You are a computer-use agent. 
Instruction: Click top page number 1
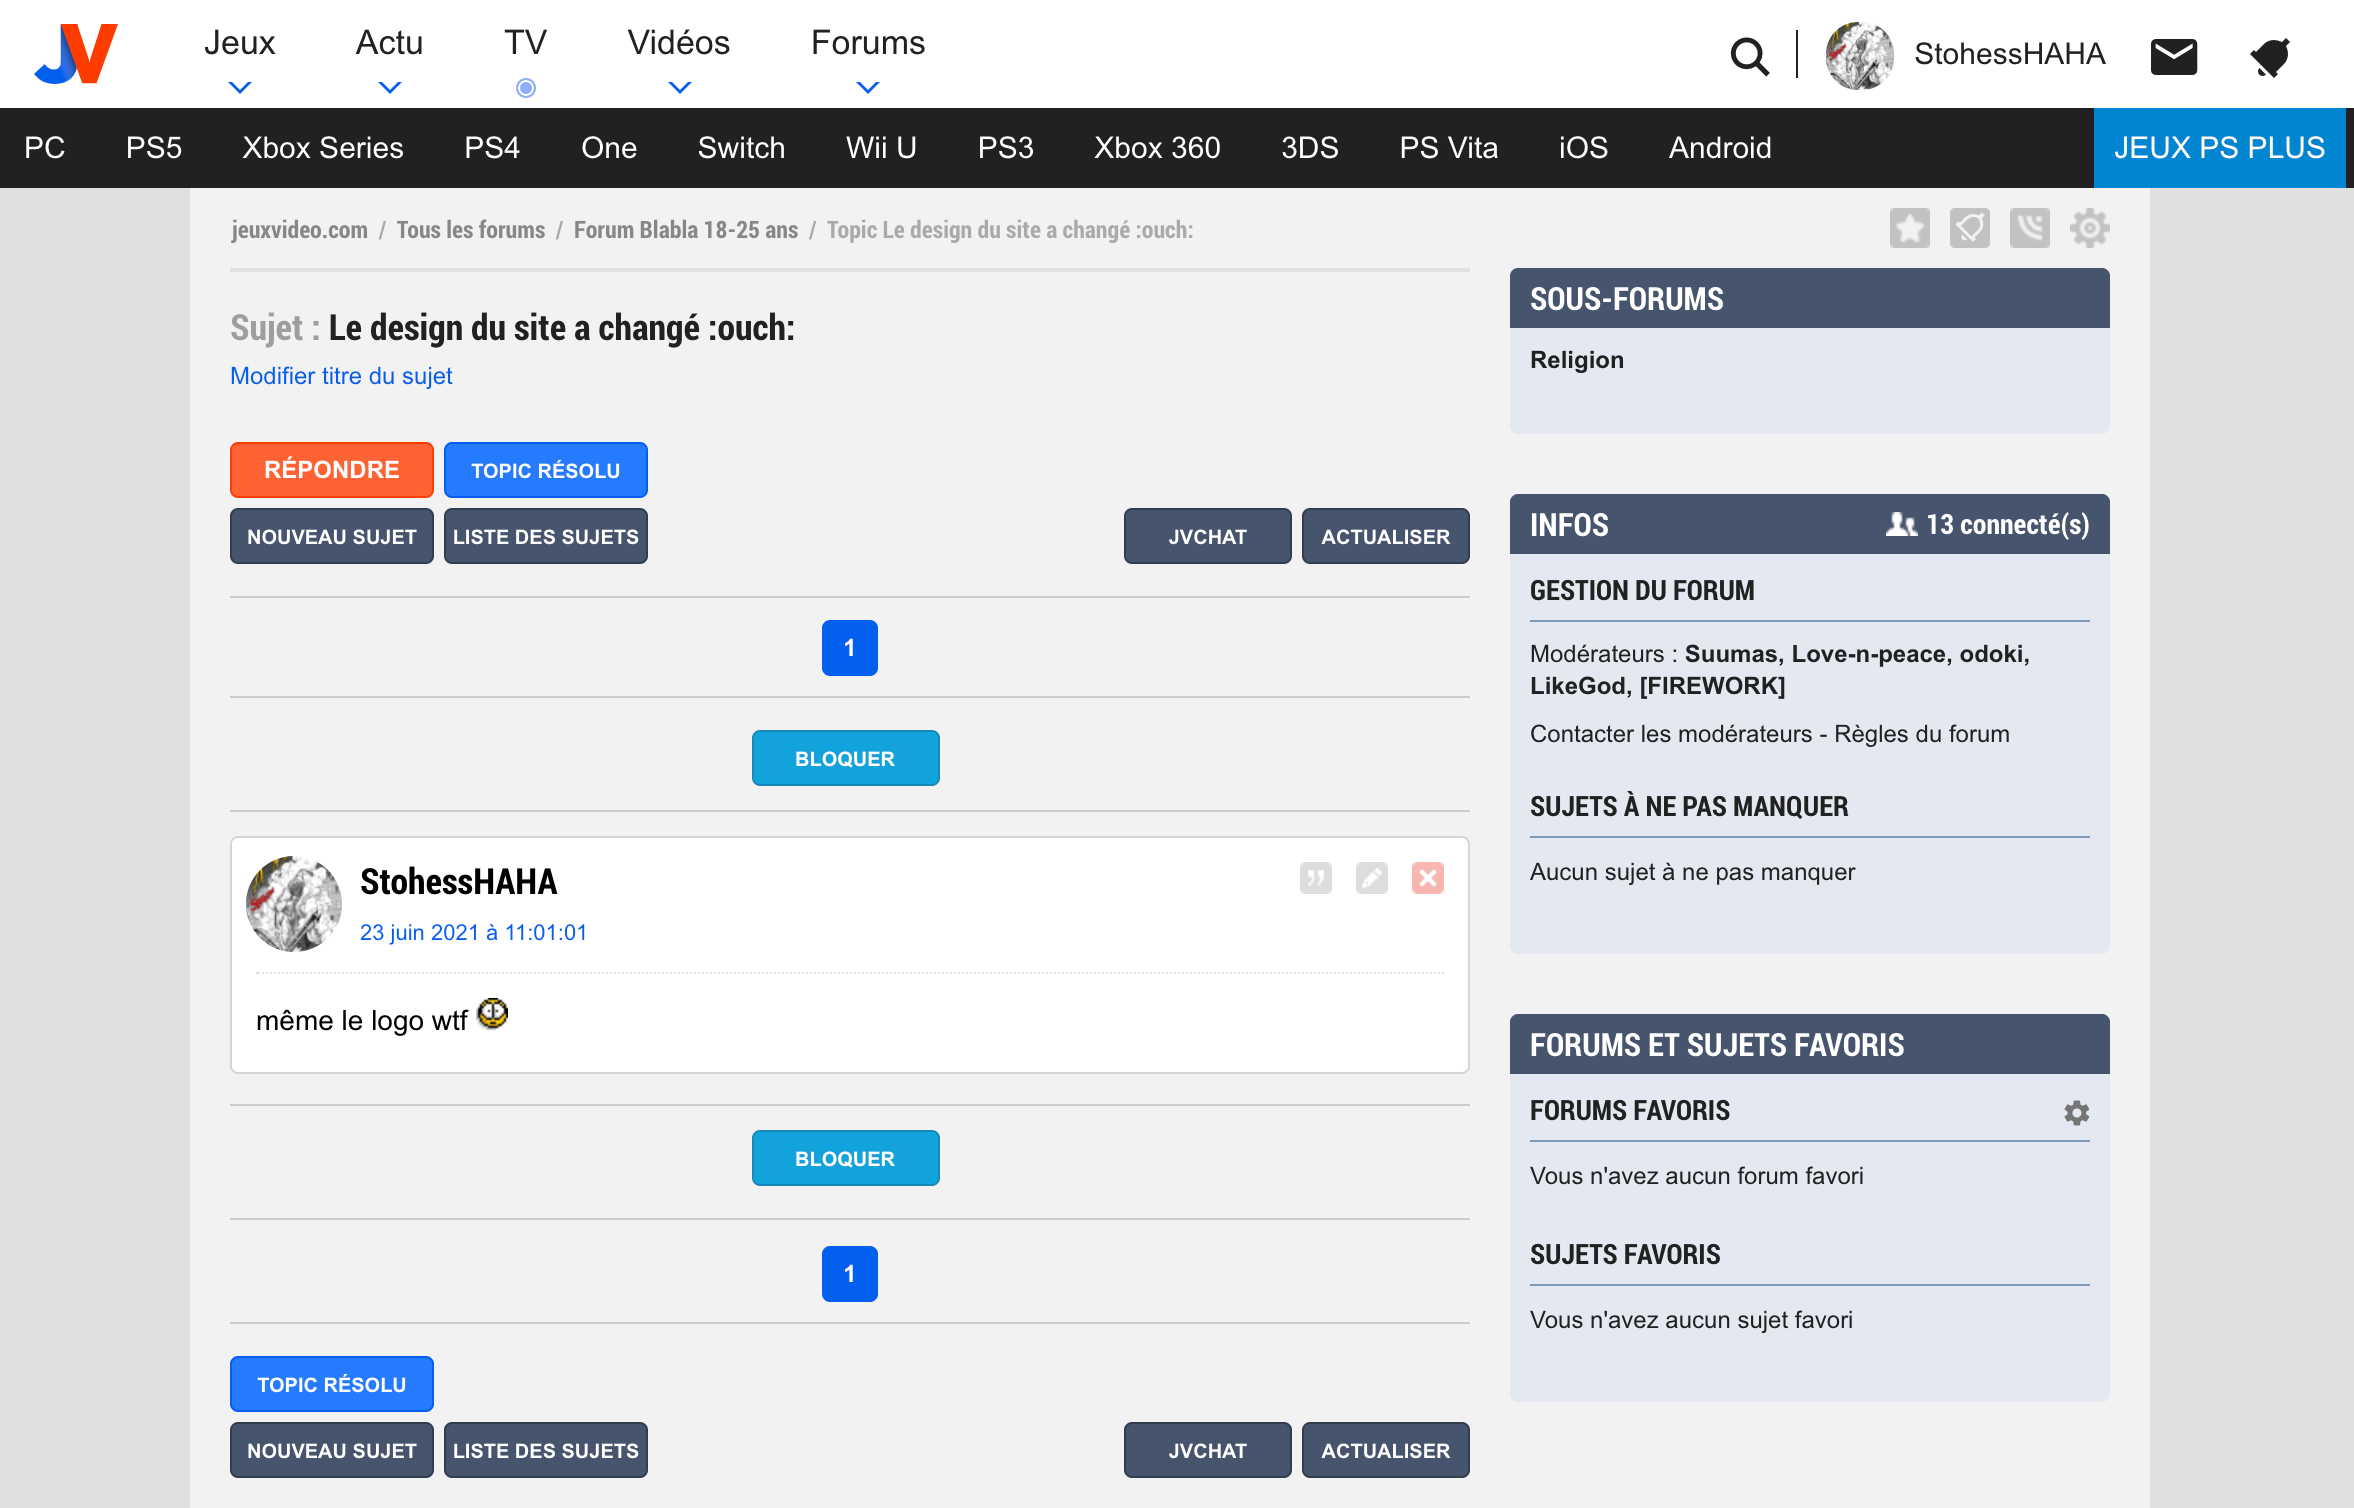pyautogui.click(x=849, y=648)
